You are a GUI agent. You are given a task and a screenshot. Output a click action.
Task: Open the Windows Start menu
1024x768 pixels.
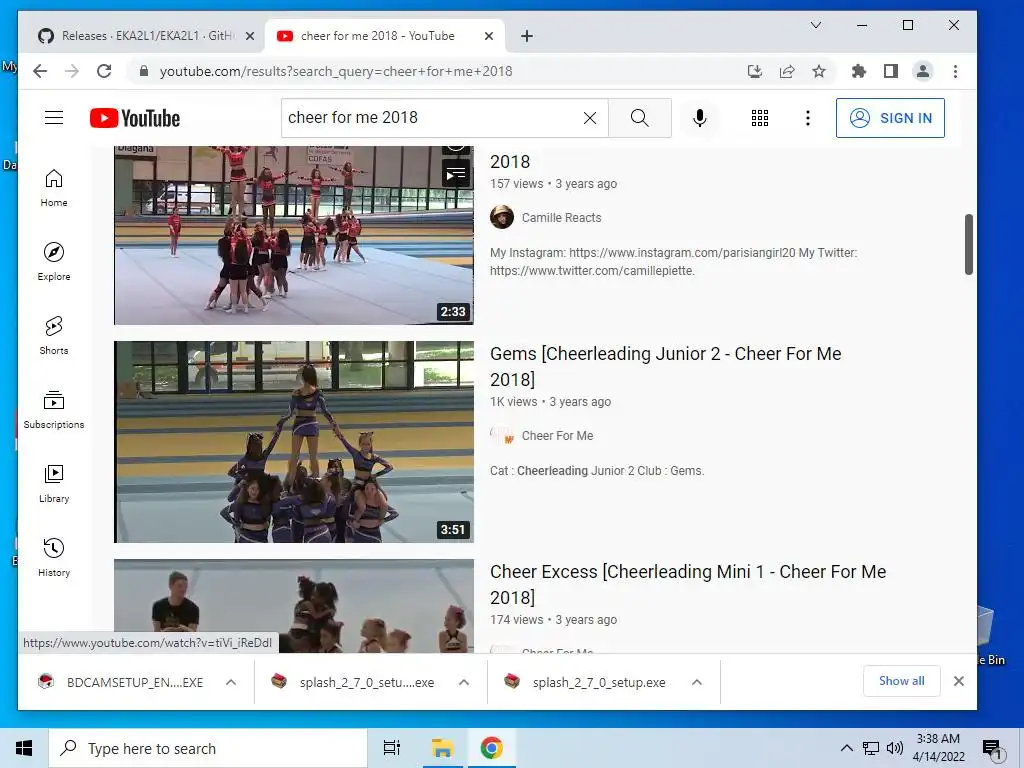point(24,748)
